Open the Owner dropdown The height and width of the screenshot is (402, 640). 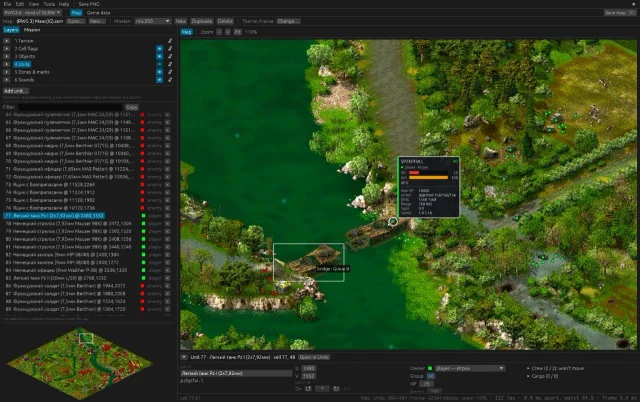[x=470, y=368]
